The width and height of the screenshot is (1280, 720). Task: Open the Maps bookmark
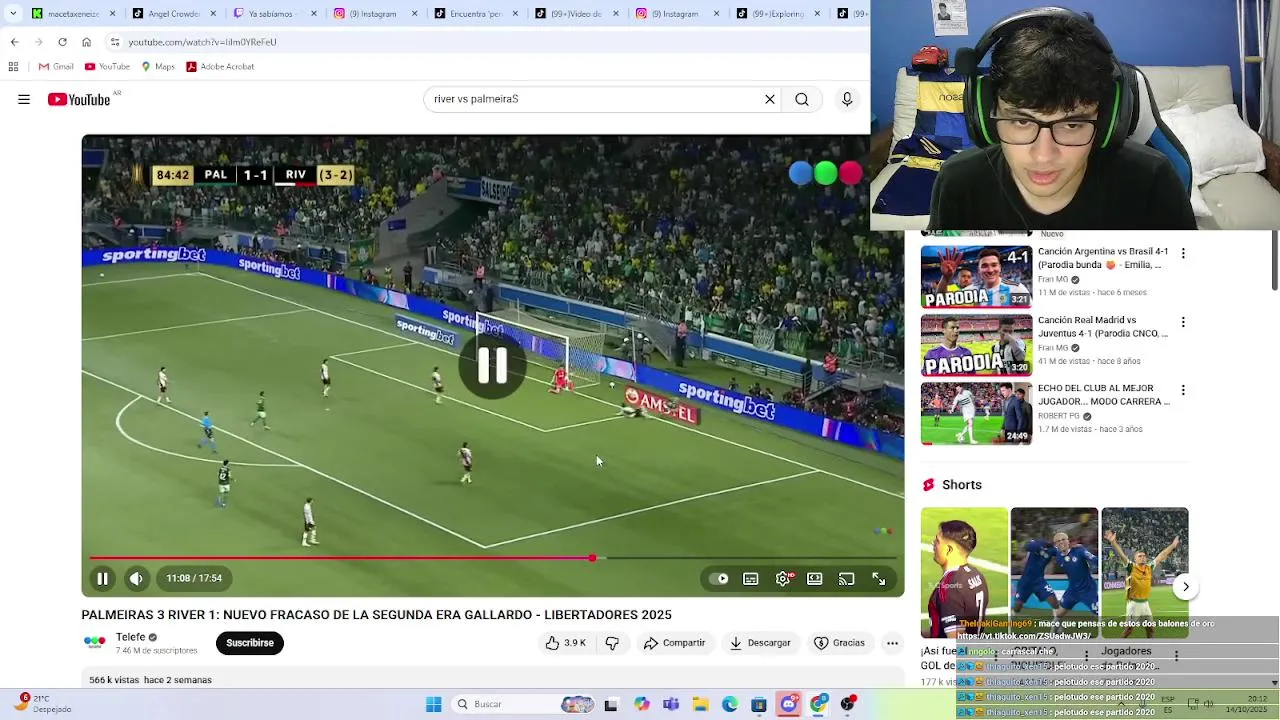[158, 67]
